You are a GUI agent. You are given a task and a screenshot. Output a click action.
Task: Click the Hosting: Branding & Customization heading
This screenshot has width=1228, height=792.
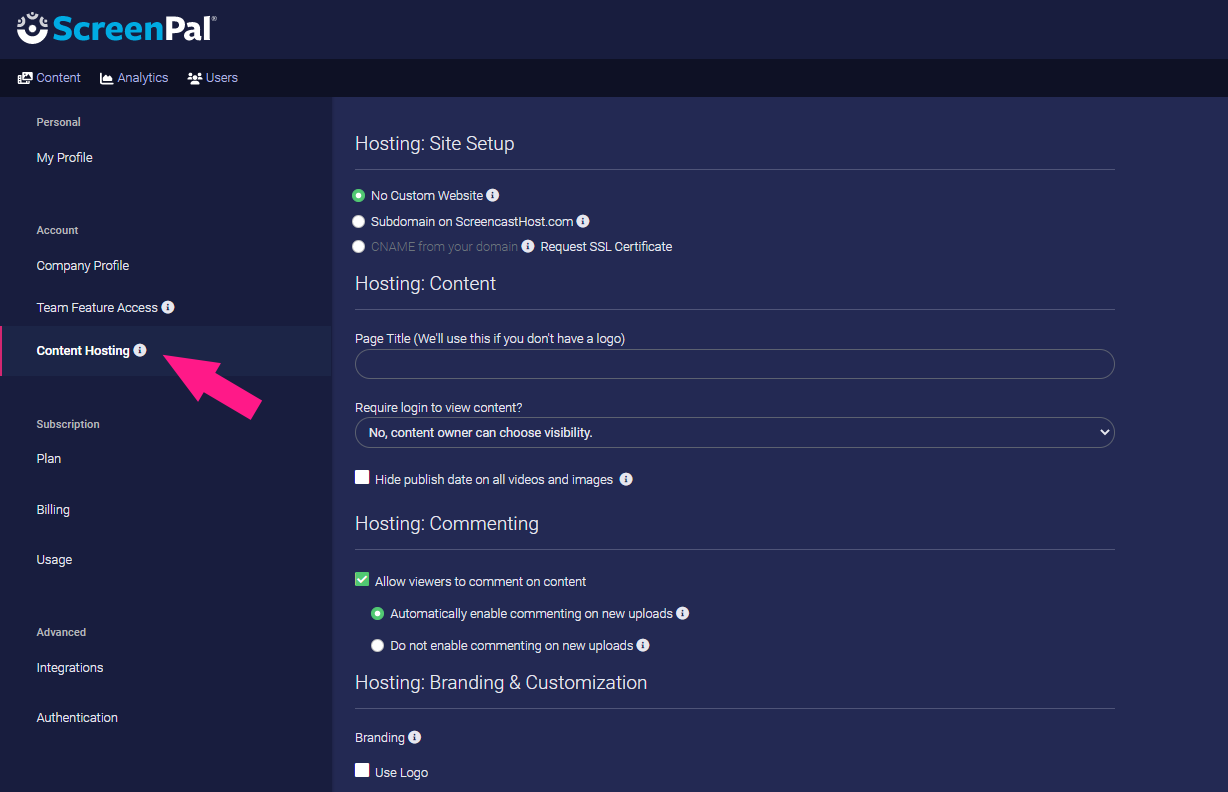(501, 682)
